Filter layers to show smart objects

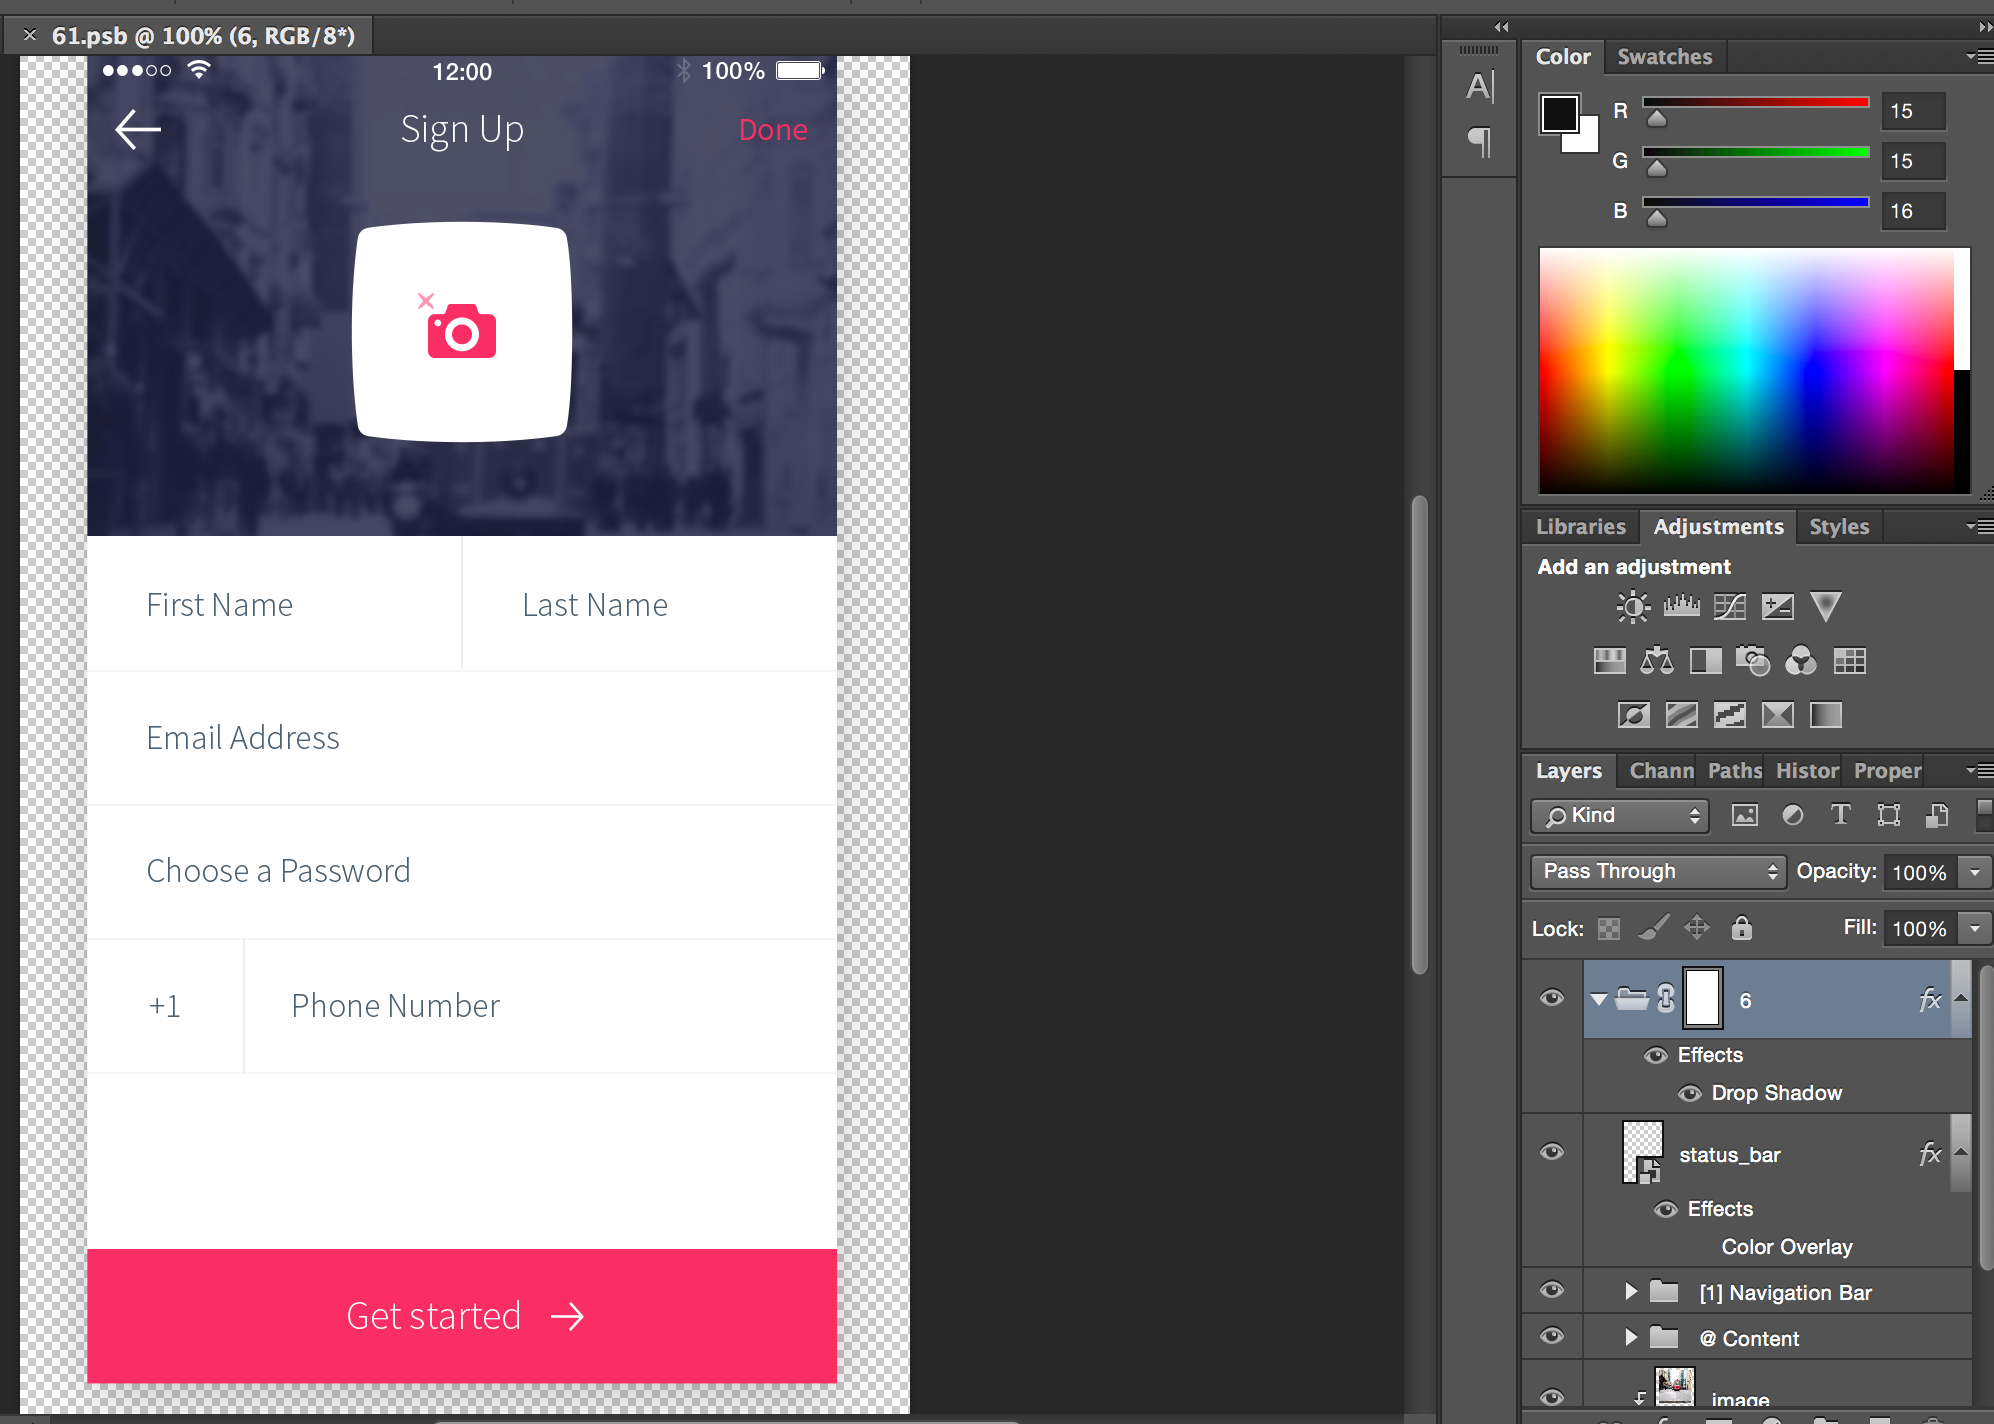[x=1936, y=815]
